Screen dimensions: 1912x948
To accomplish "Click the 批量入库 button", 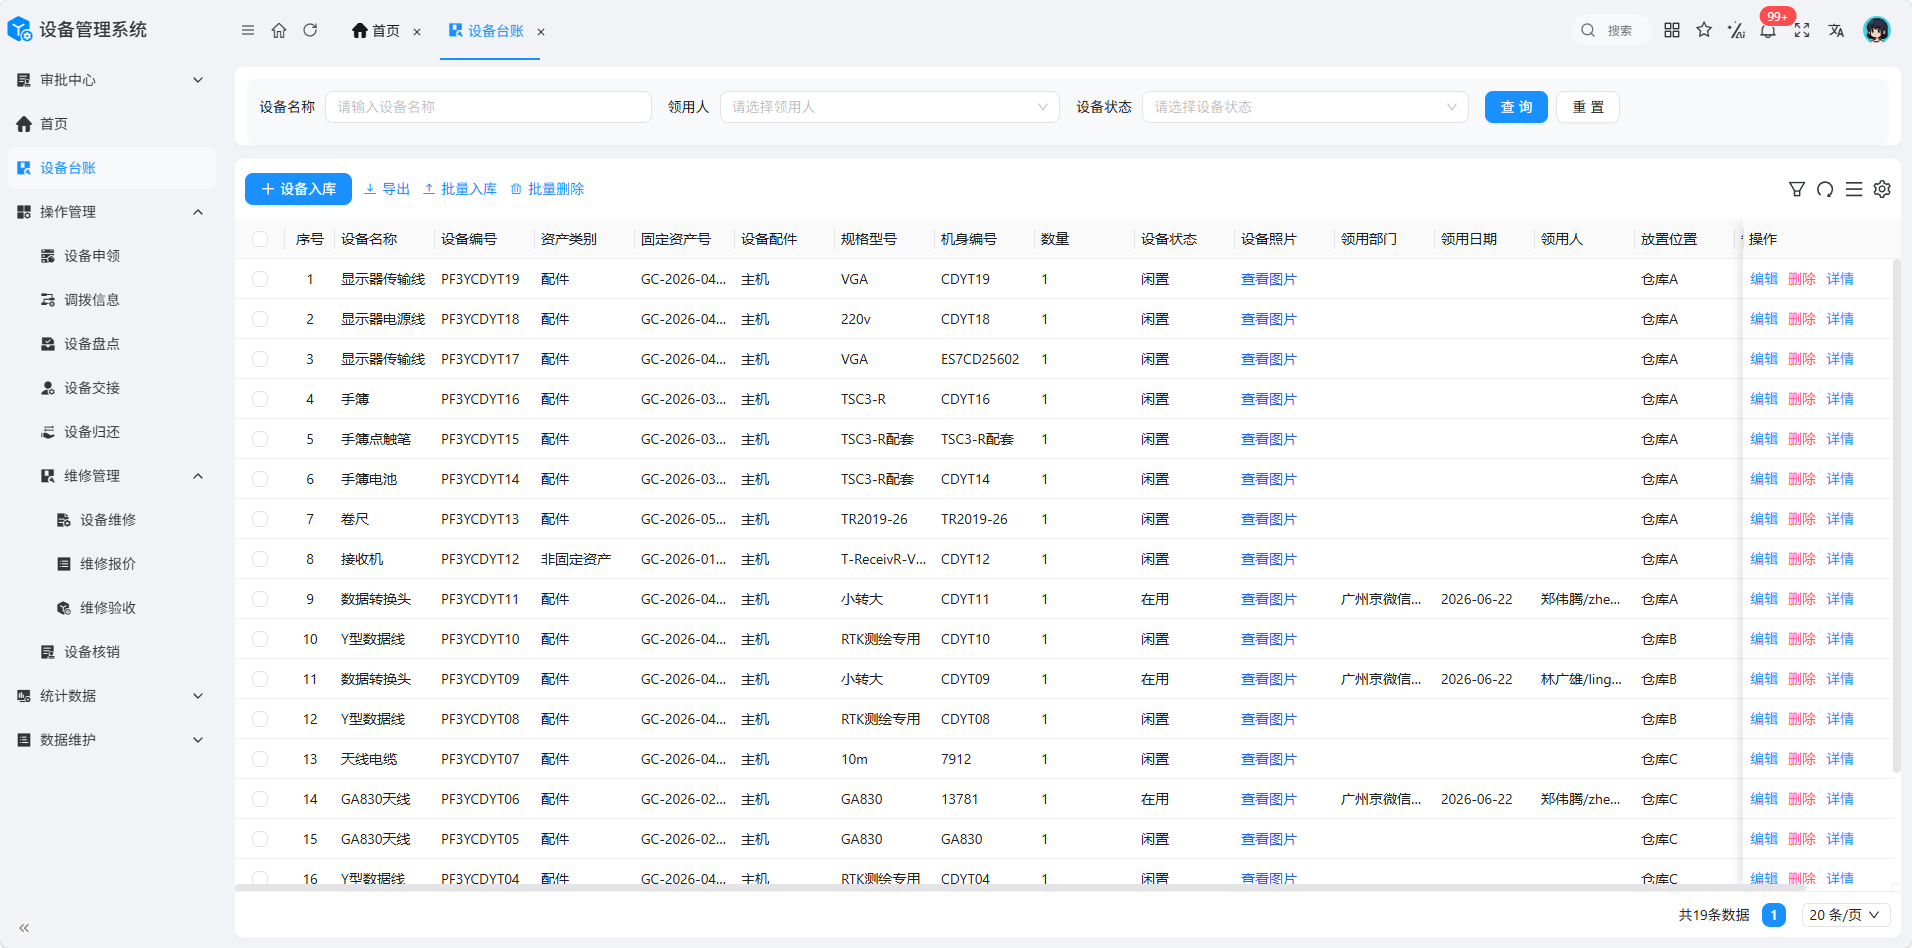I will 460,189.
